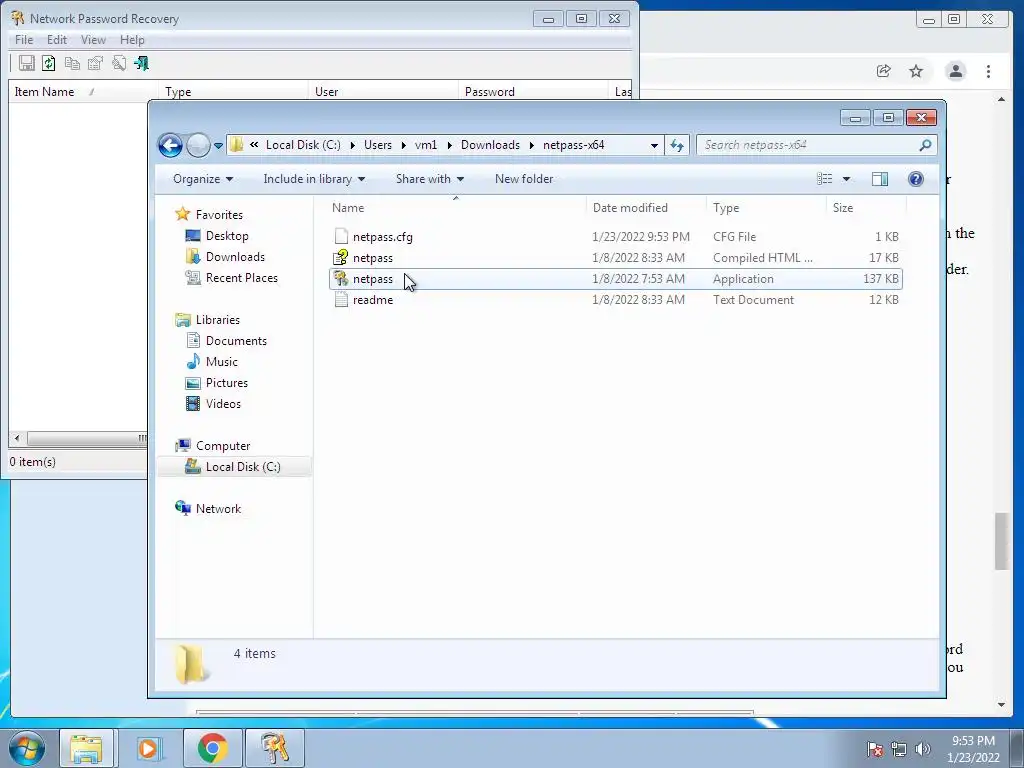Expand dropdown arrow after vm1 breadcrumb
The width and height of the screenshot is (1024, 768).
(449, 145)
